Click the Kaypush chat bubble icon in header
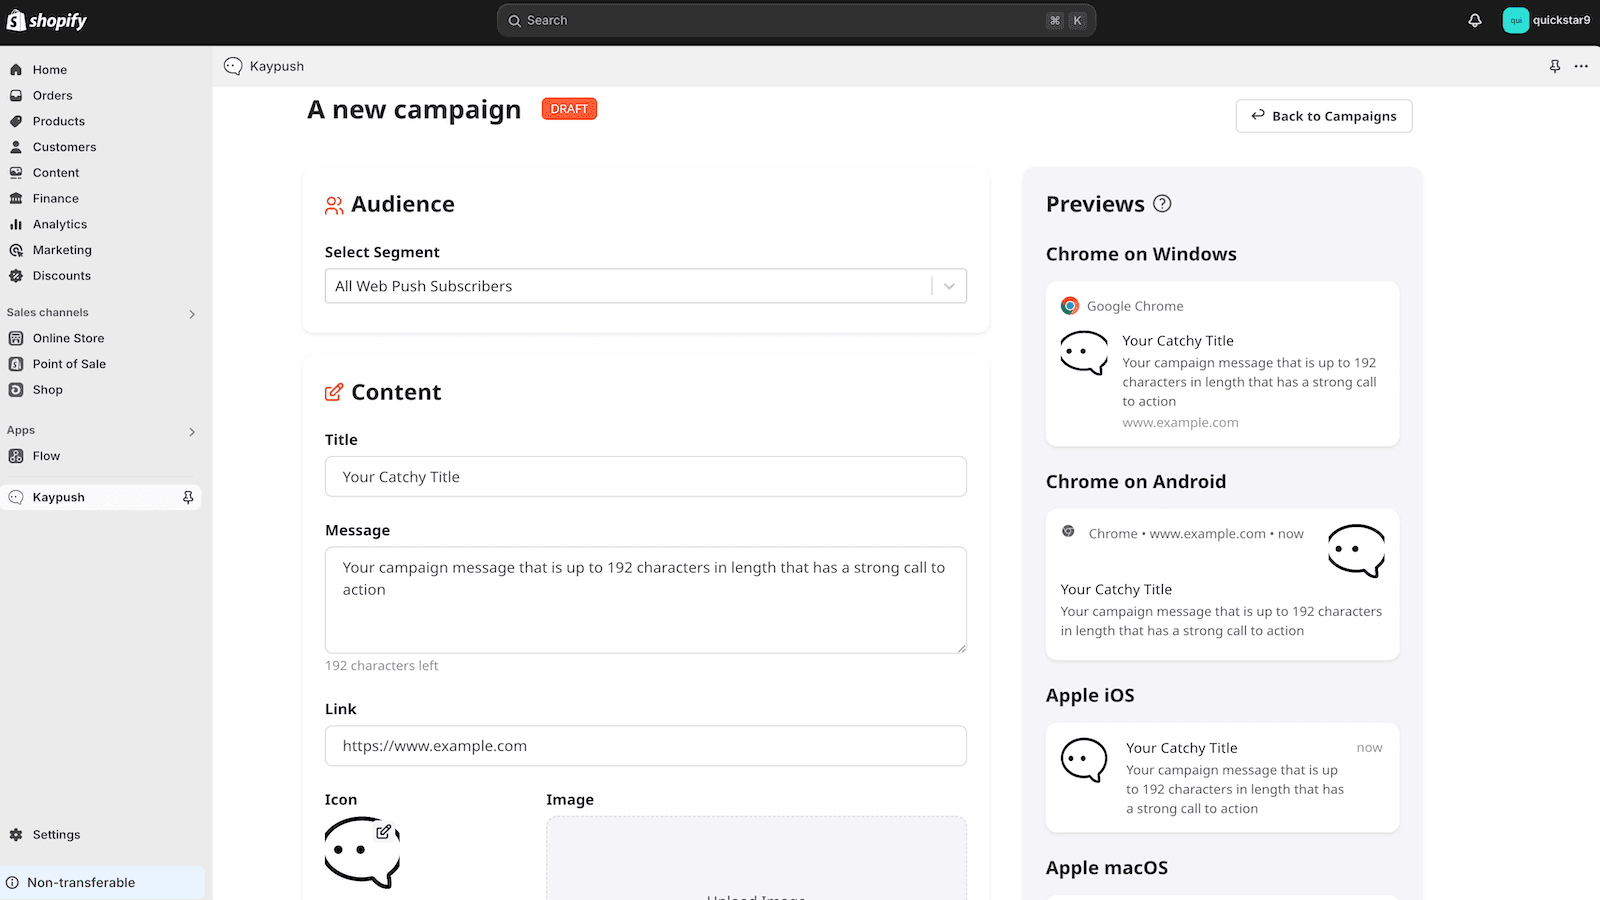The image size is (1600, 900). point(233,66)
